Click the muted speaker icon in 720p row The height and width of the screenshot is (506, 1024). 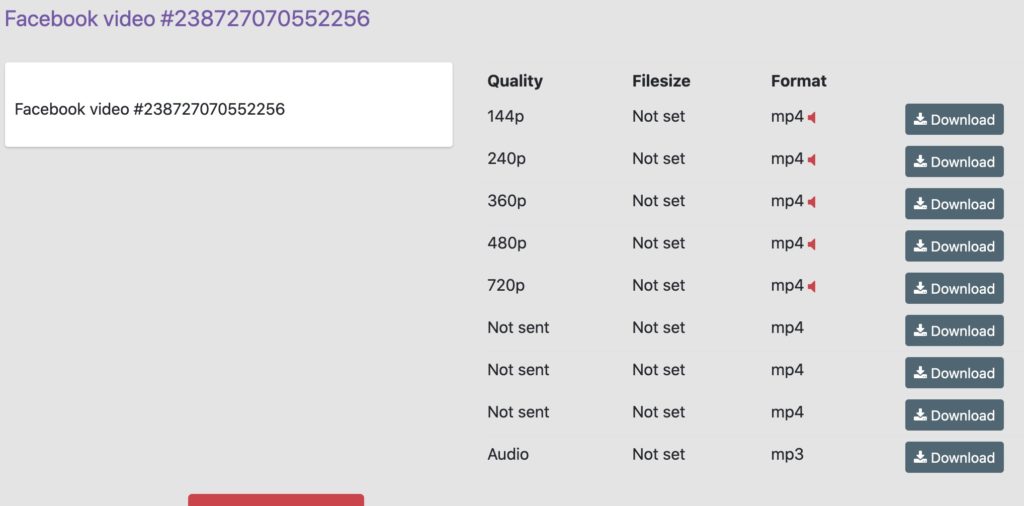(x=812, y=287)
